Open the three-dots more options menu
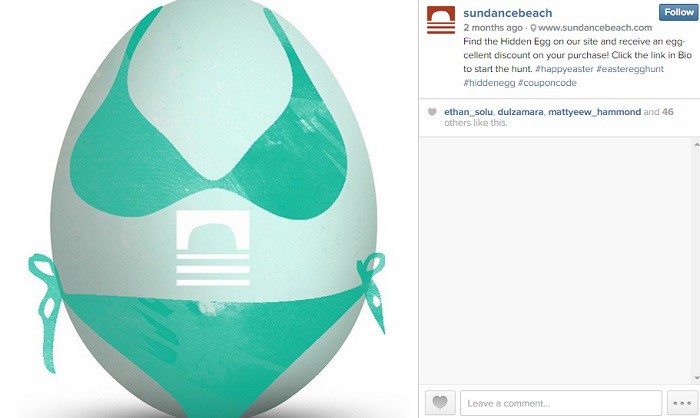The width and height of the screenshot is (700, 418). pyautogui.click(x=682, y=403)
